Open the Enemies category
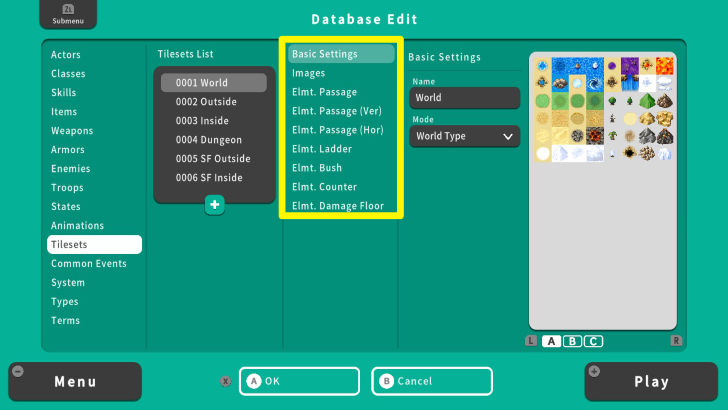The width and height of the screenshot is (728, 410). coord(71,169)
